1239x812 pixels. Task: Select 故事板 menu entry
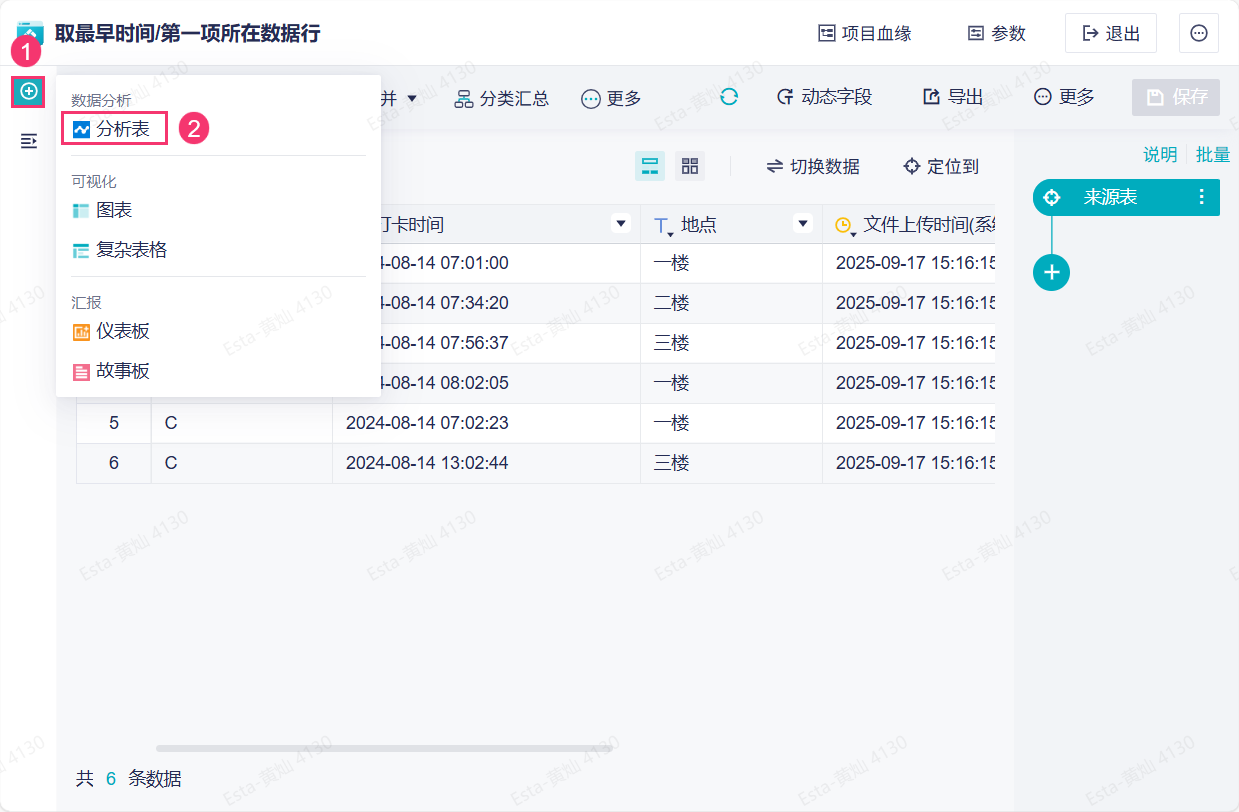(112, 371)
